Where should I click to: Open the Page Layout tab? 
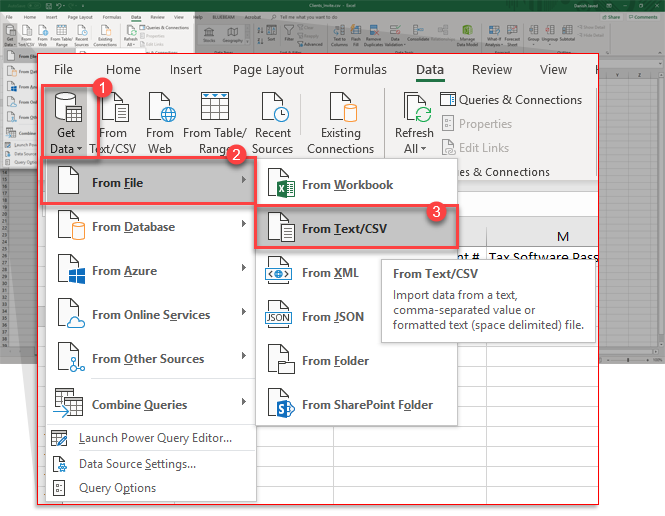pyautogui.click(x=268, y=70)
